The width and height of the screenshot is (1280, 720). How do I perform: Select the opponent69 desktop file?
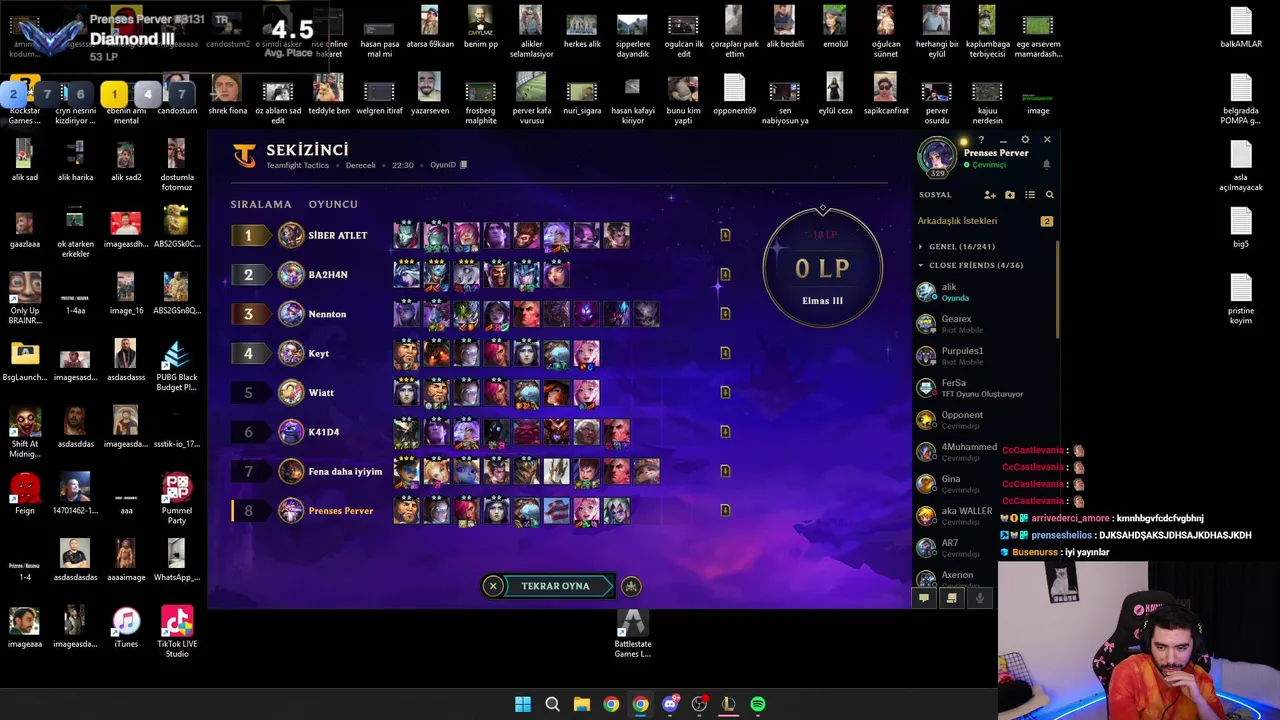coord(734,95)
